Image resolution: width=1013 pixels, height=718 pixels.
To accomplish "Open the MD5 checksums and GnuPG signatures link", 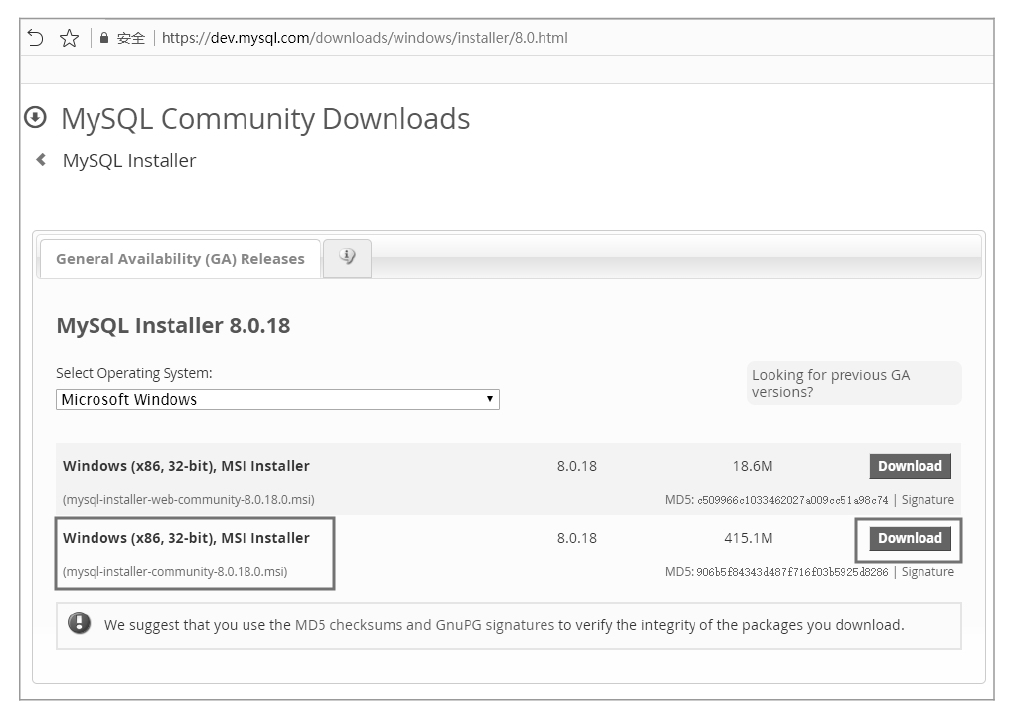I will [x=424, y=625].
